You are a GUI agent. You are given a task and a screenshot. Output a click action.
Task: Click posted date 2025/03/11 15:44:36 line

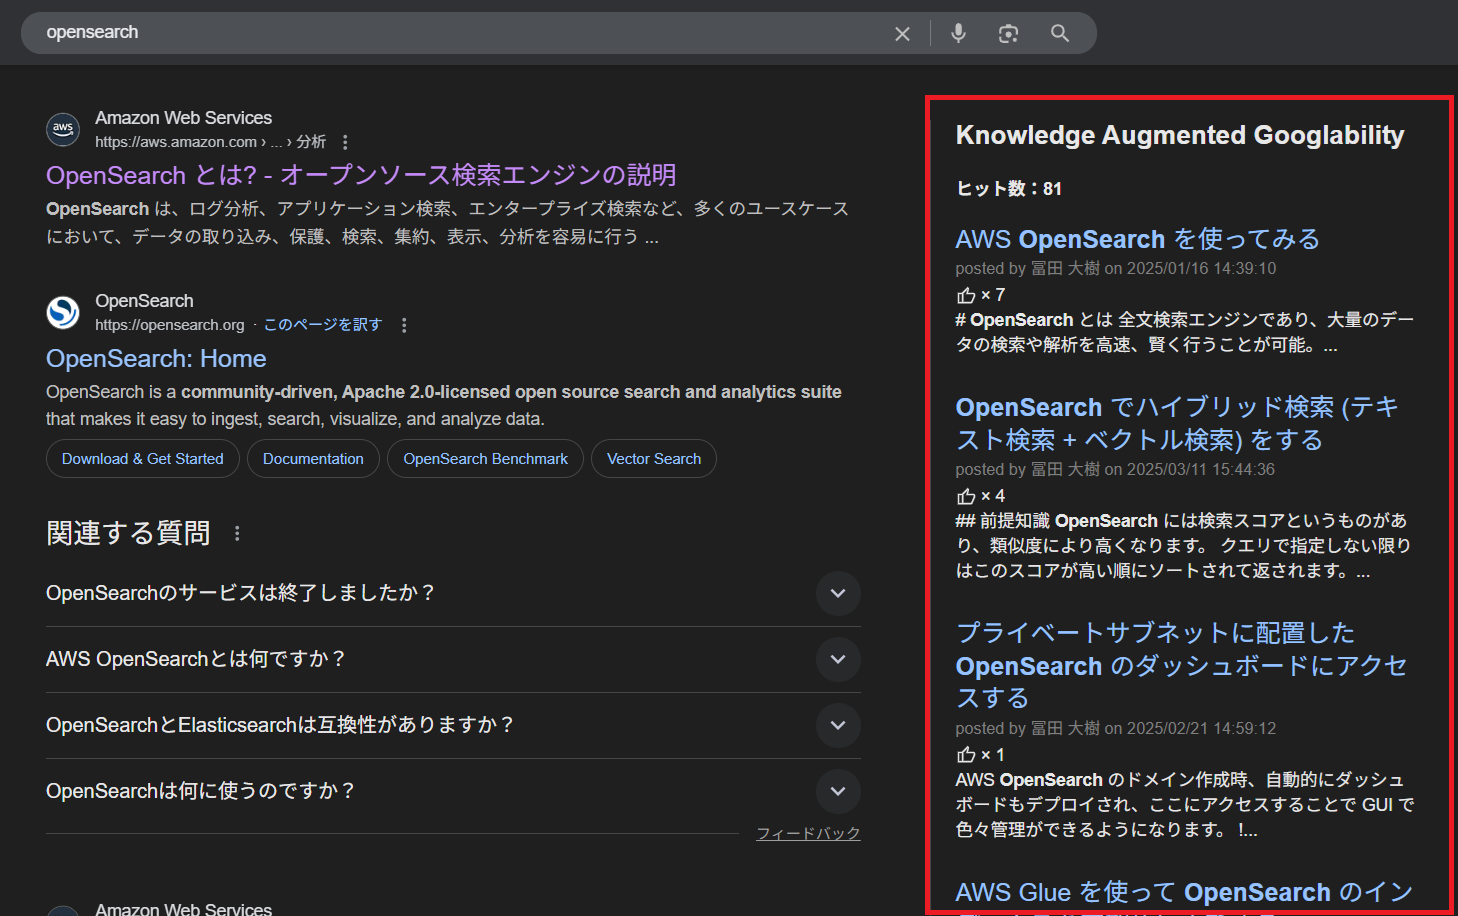click(1115, 469)
